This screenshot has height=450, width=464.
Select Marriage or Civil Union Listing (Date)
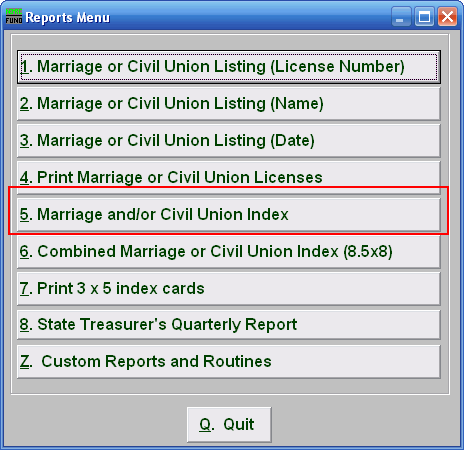click(x=229, y=141)
